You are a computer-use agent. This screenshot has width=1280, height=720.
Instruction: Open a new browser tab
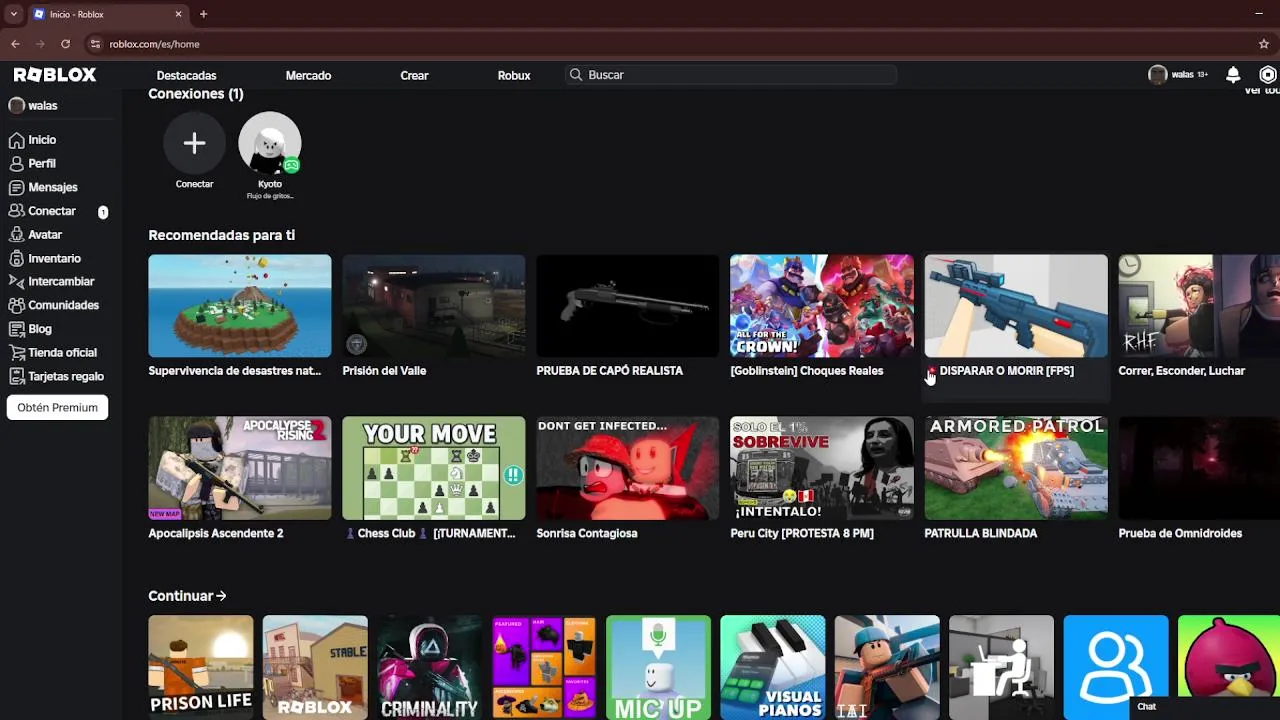(x=203, y=14)
